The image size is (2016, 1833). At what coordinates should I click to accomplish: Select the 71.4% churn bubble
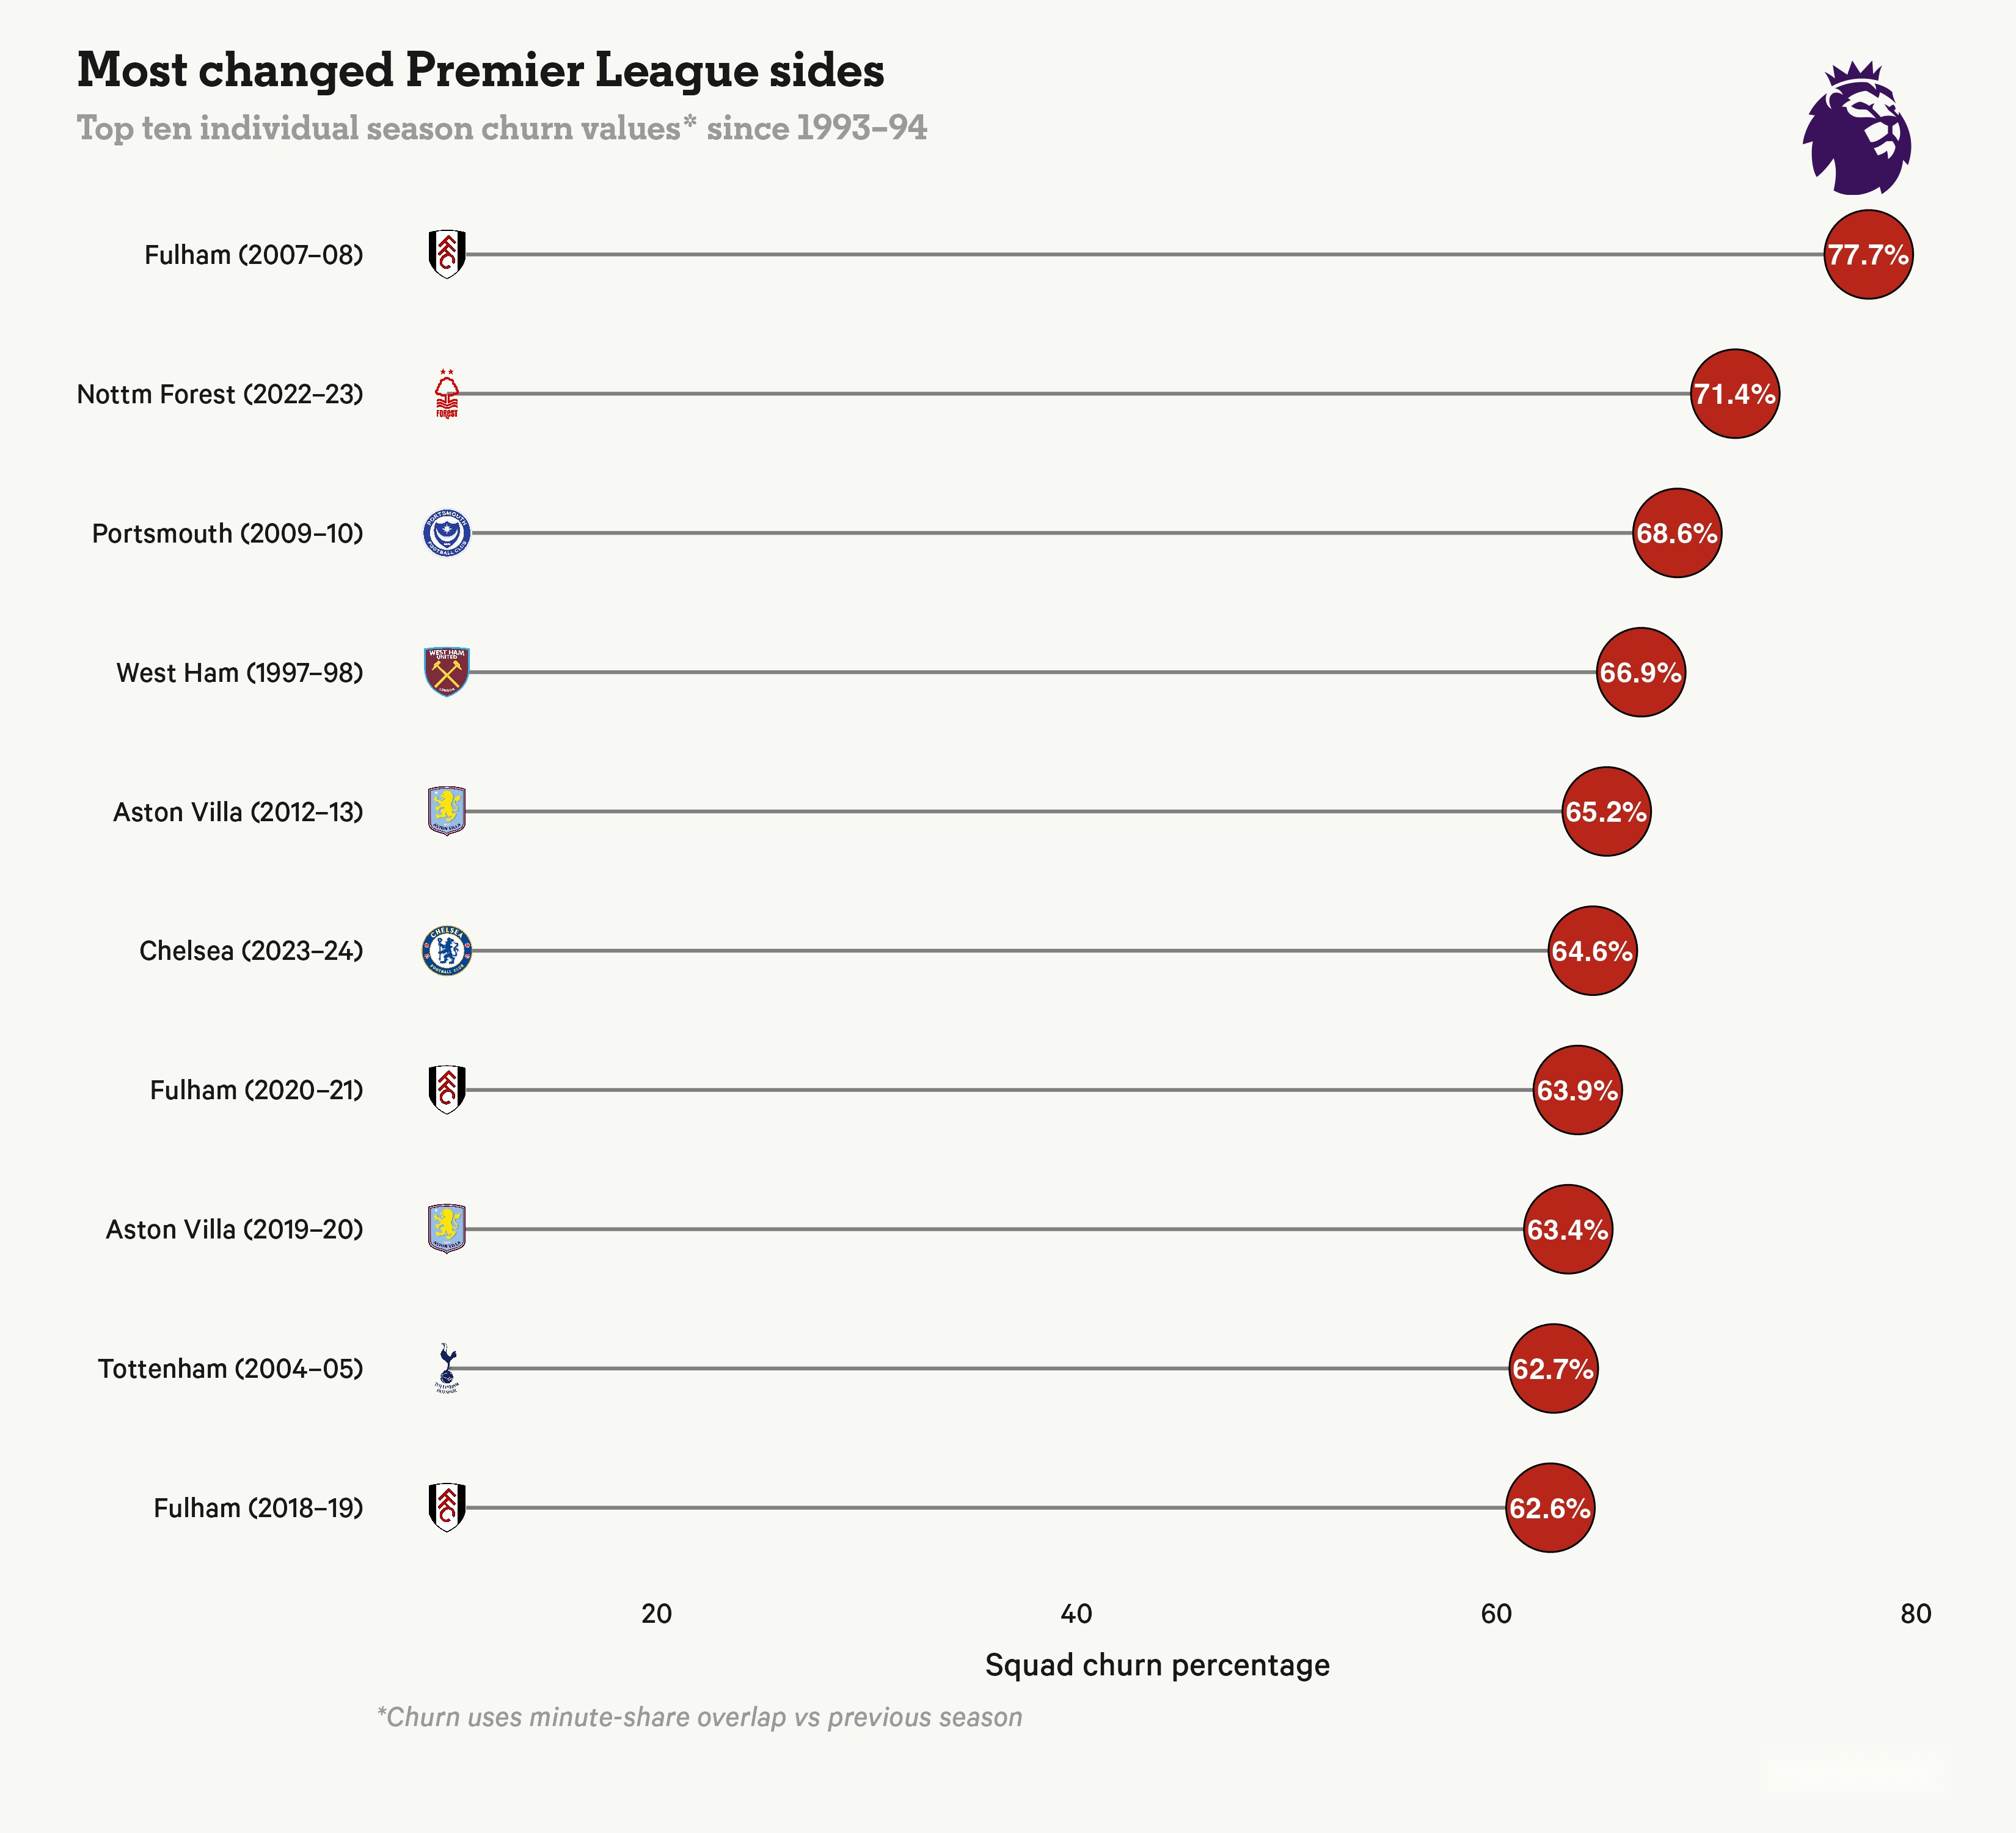pyautogui.click(x=1734, y=393)
